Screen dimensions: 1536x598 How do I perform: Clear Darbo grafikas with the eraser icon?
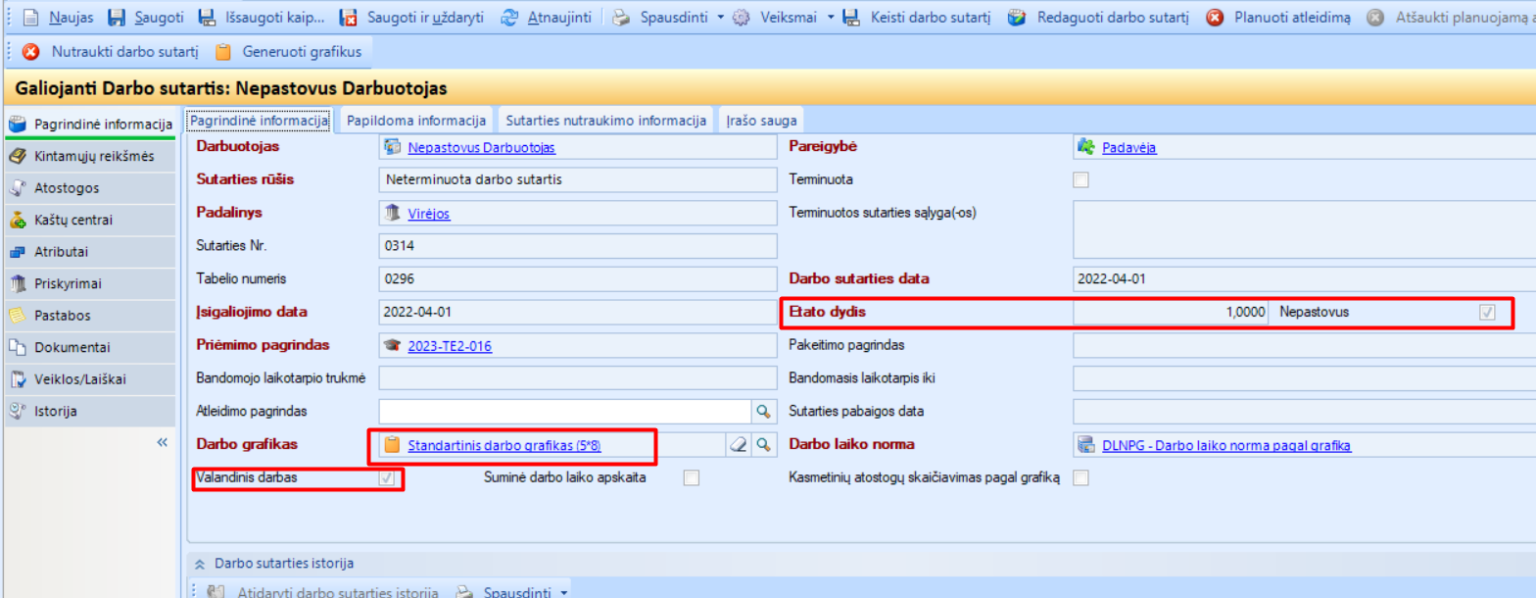[x=738, y=445]
